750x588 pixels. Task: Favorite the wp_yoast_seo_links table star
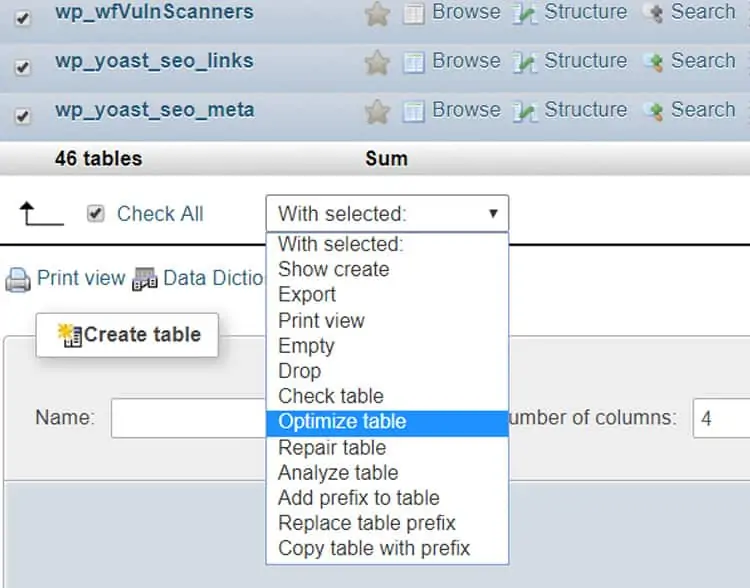(x=377, y=63)
